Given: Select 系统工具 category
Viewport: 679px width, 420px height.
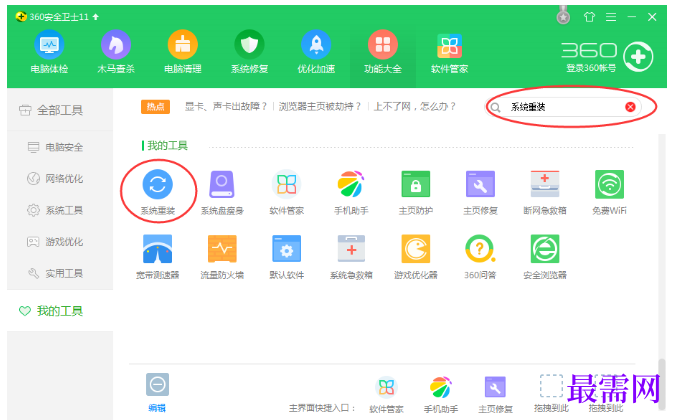Looking at the screenshot, I should (55, 210).
